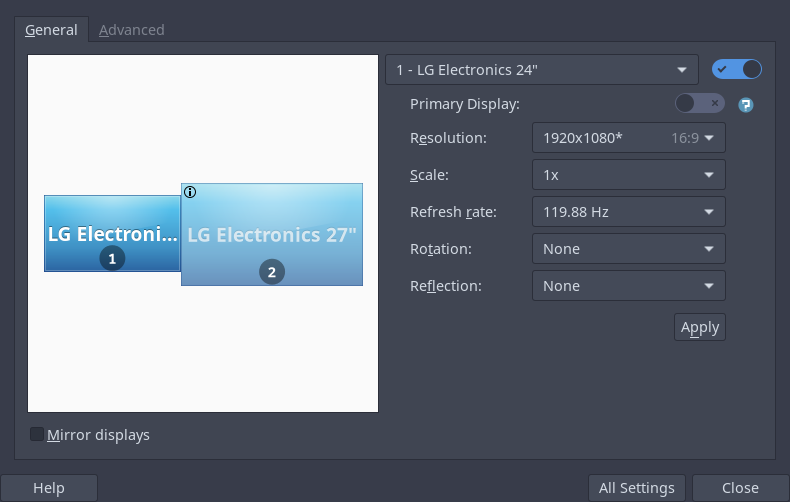Click the number 1 badge on first monitor
Screen dimensions: 790x502
(x=112, y=259)
